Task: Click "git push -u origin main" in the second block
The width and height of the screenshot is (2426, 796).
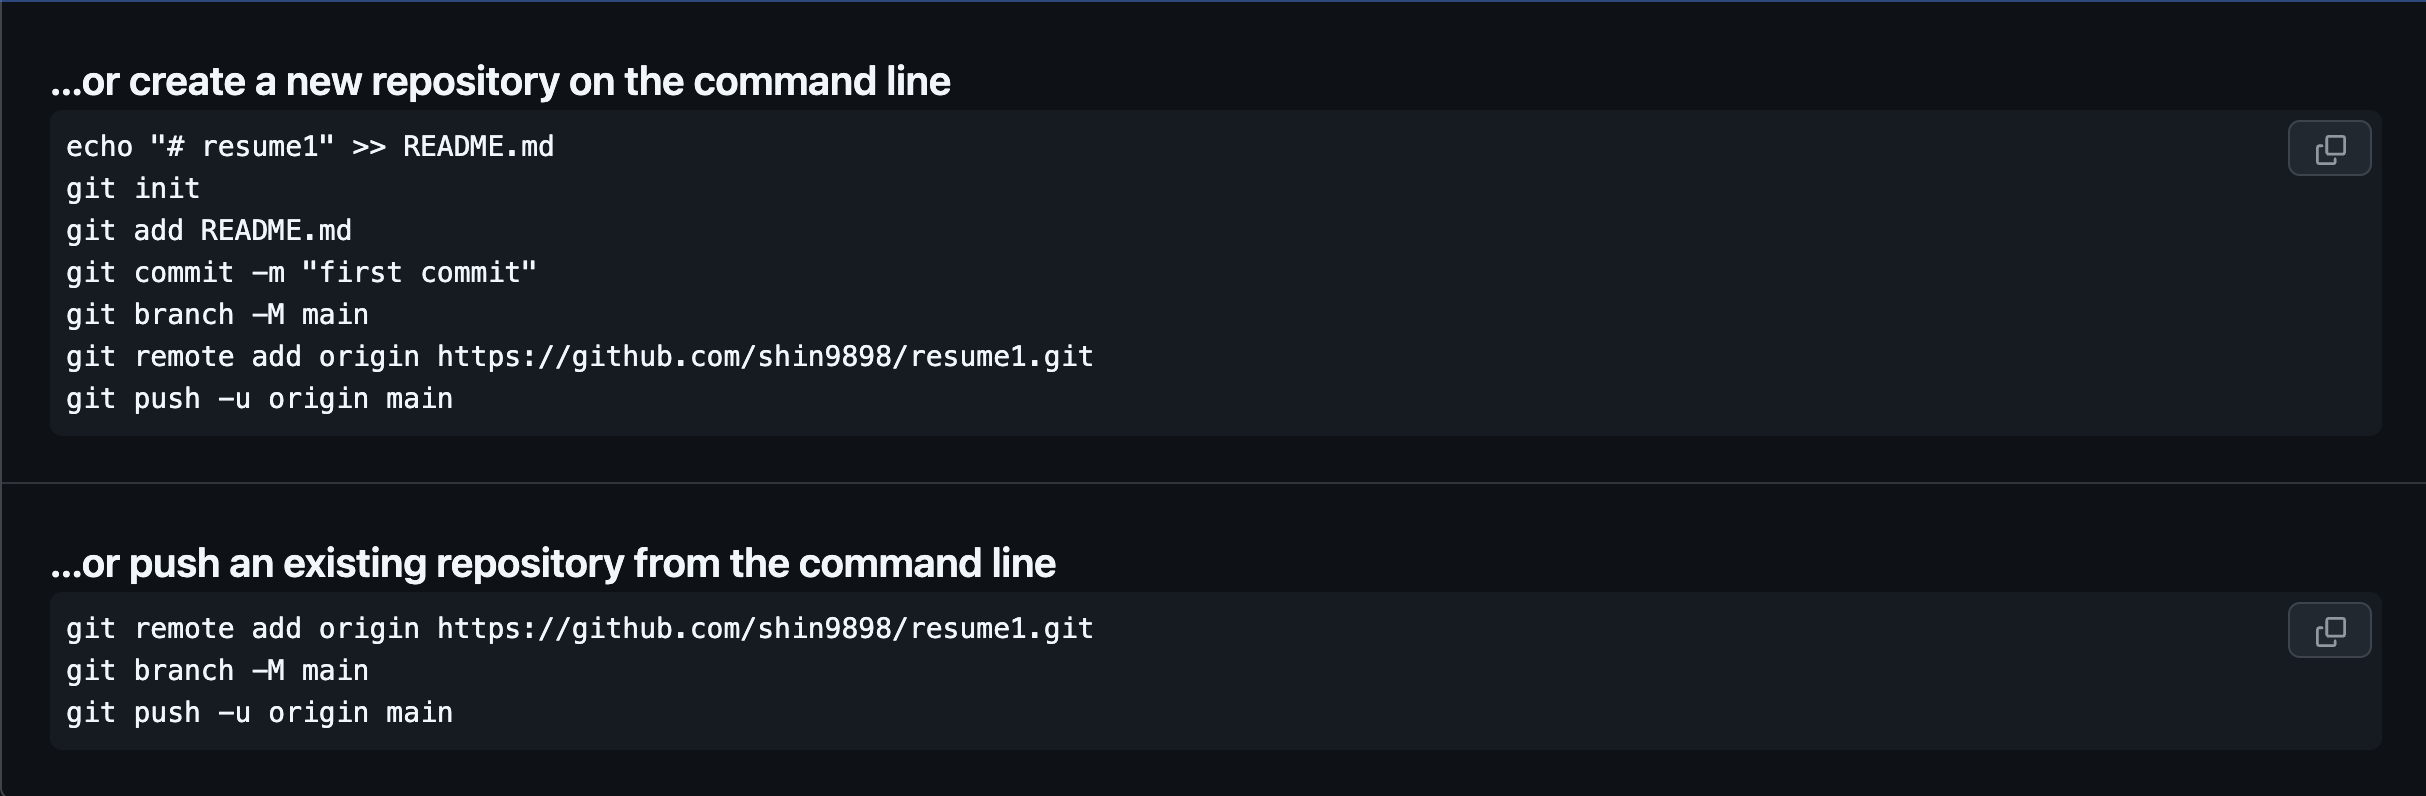Action: [260, 713]
